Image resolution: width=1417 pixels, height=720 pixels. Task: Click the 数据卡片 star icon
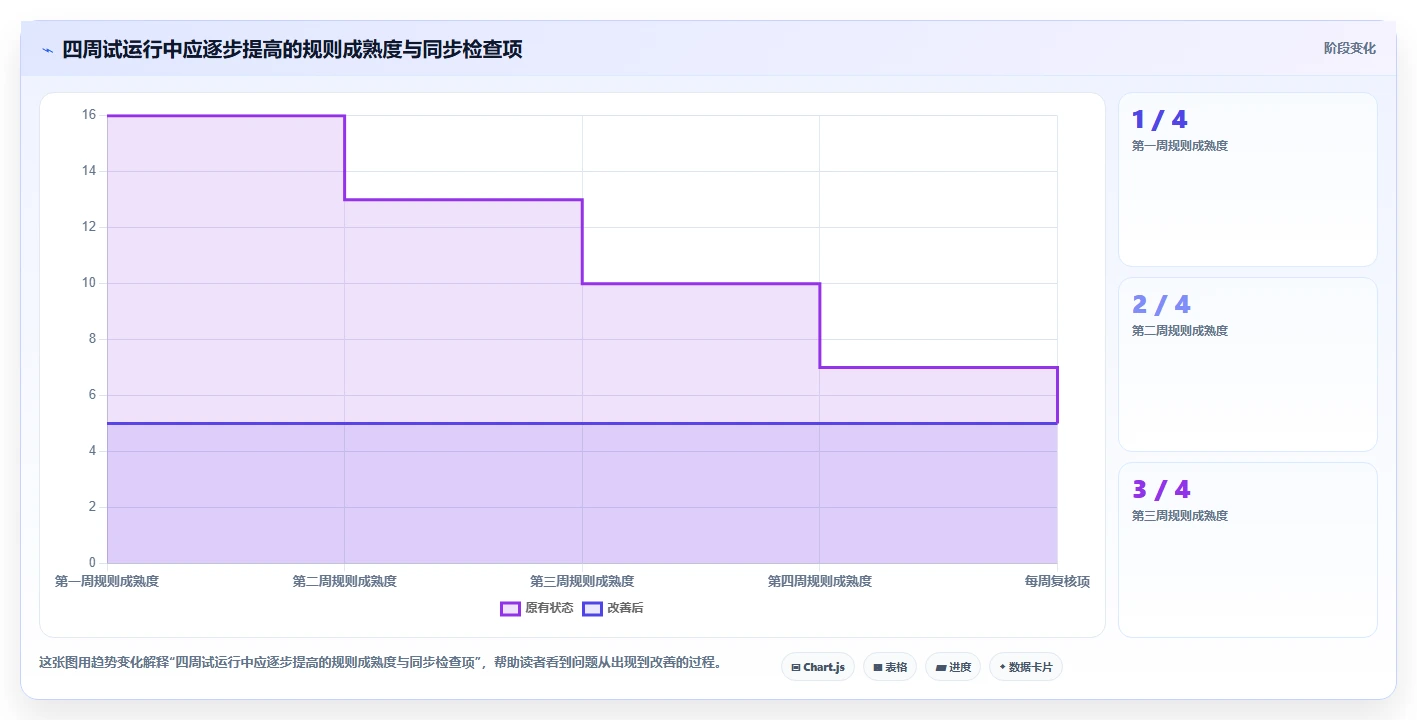1002,667
